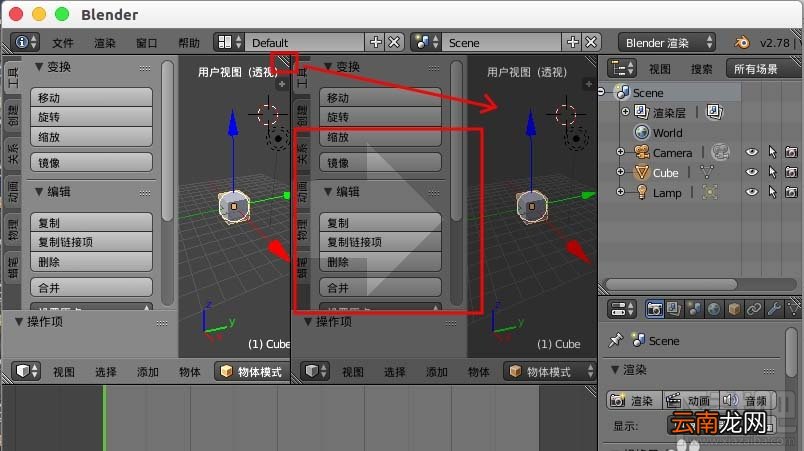Viewport: 804px width, 451px height.
Task: Open properties region plus in left 3D view
Action: (282, 84)
